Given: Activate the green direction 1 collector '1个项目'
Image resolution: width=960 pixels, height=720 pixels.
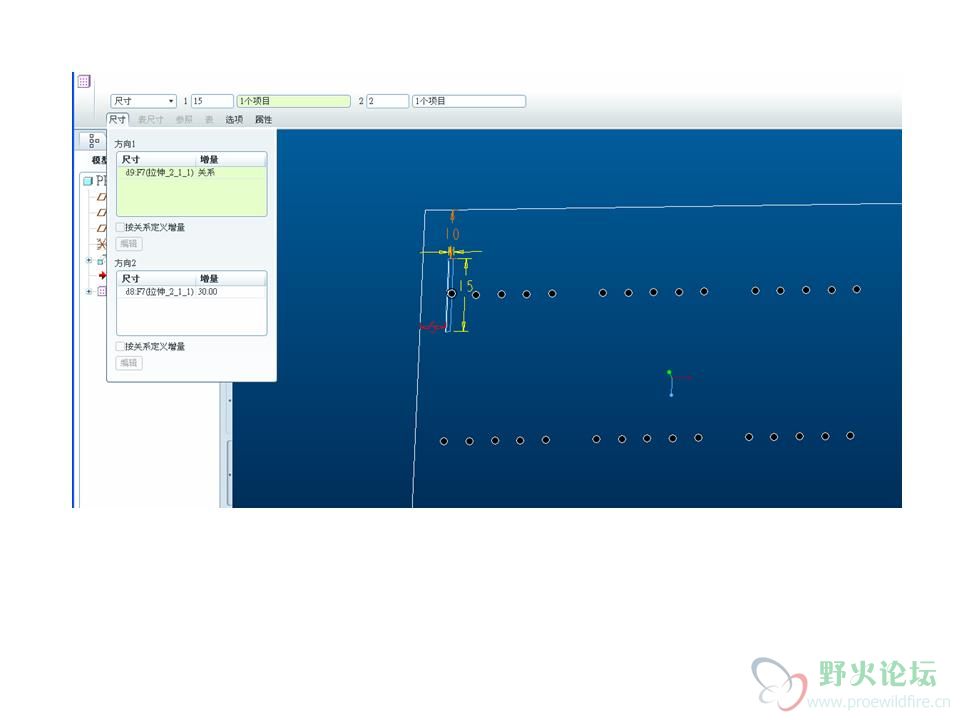Looking at the screenshot, I should point(293,101).
